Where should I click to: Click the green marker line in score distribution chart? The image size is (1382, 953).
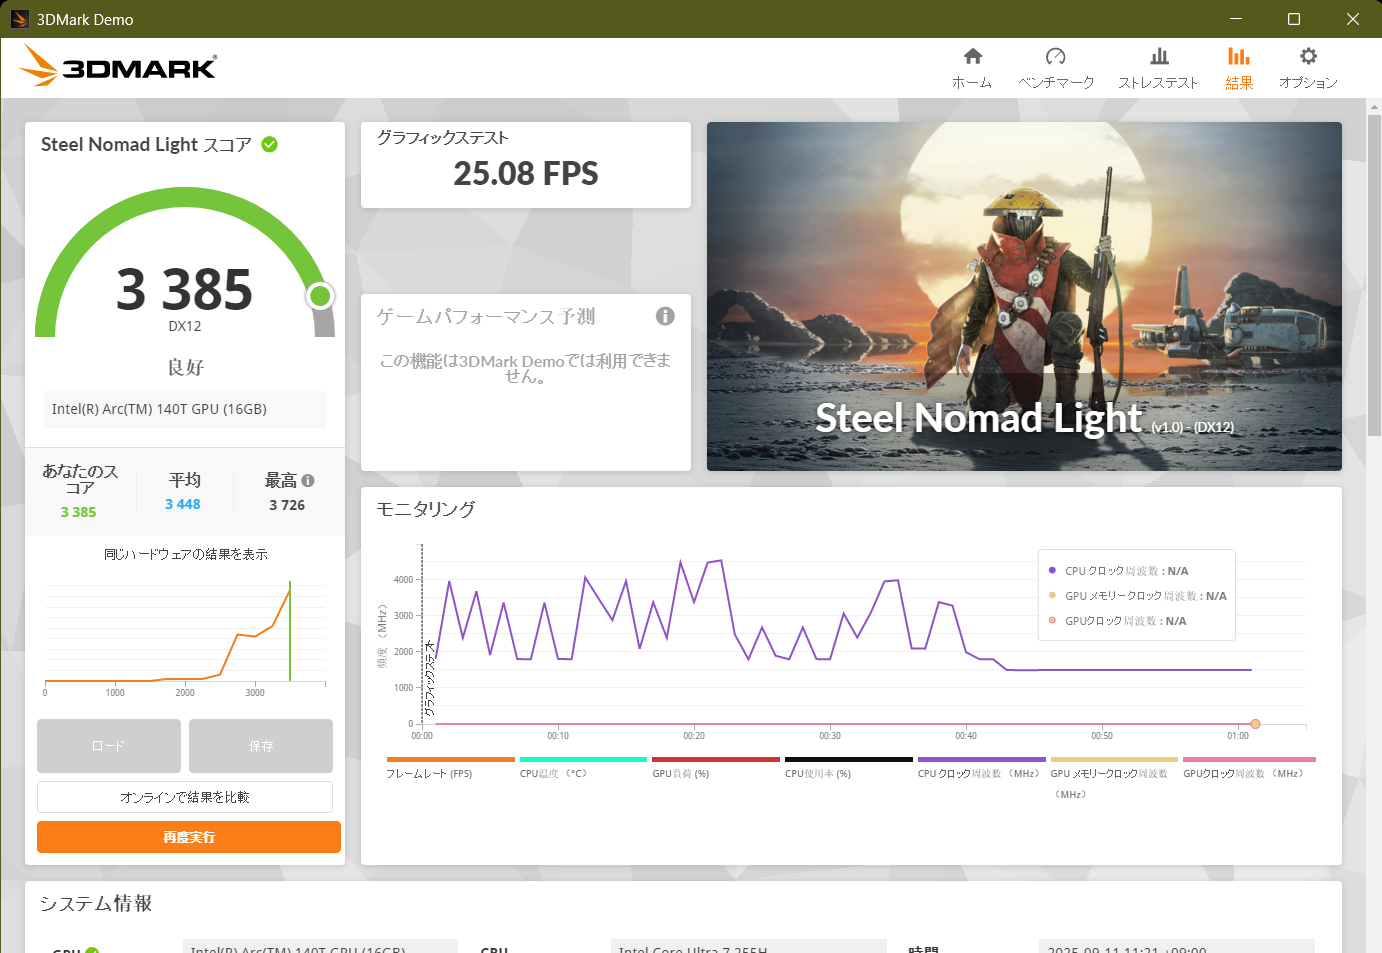290,631
